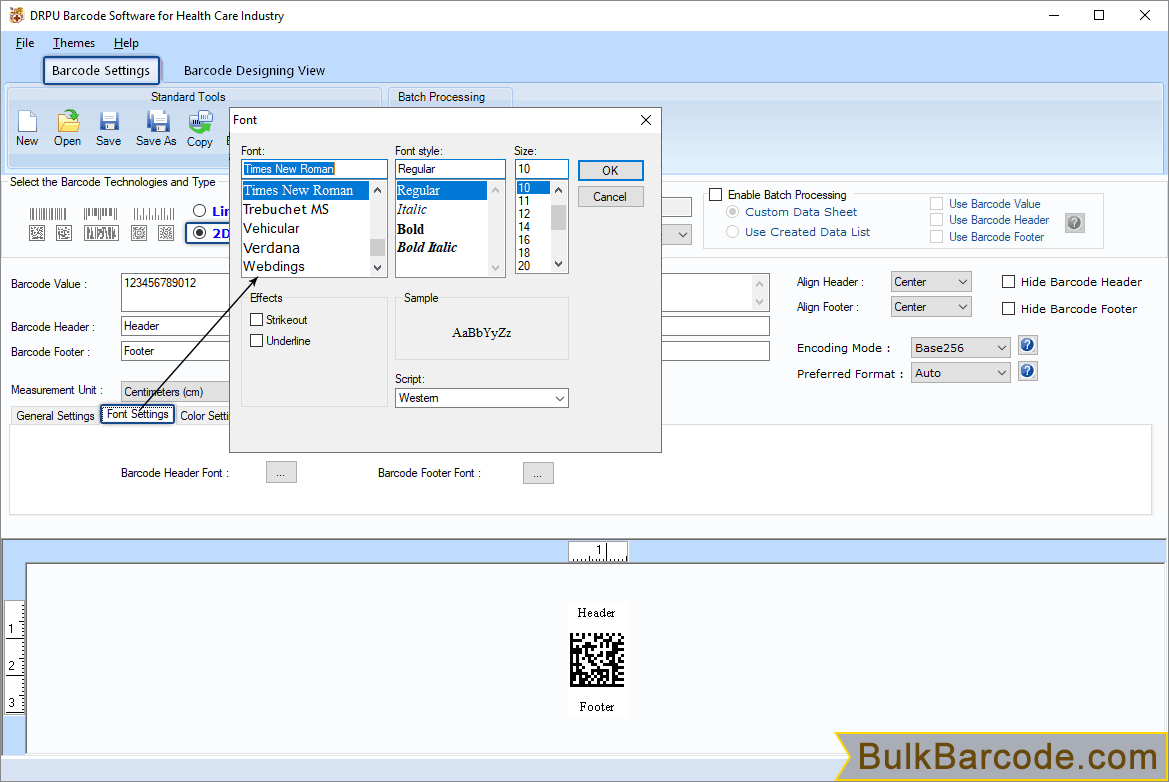Image resolution: width=1169 pixels, height=782 pixels.
Task: Open the Align Header dropdown
Action: pos(930,282)
